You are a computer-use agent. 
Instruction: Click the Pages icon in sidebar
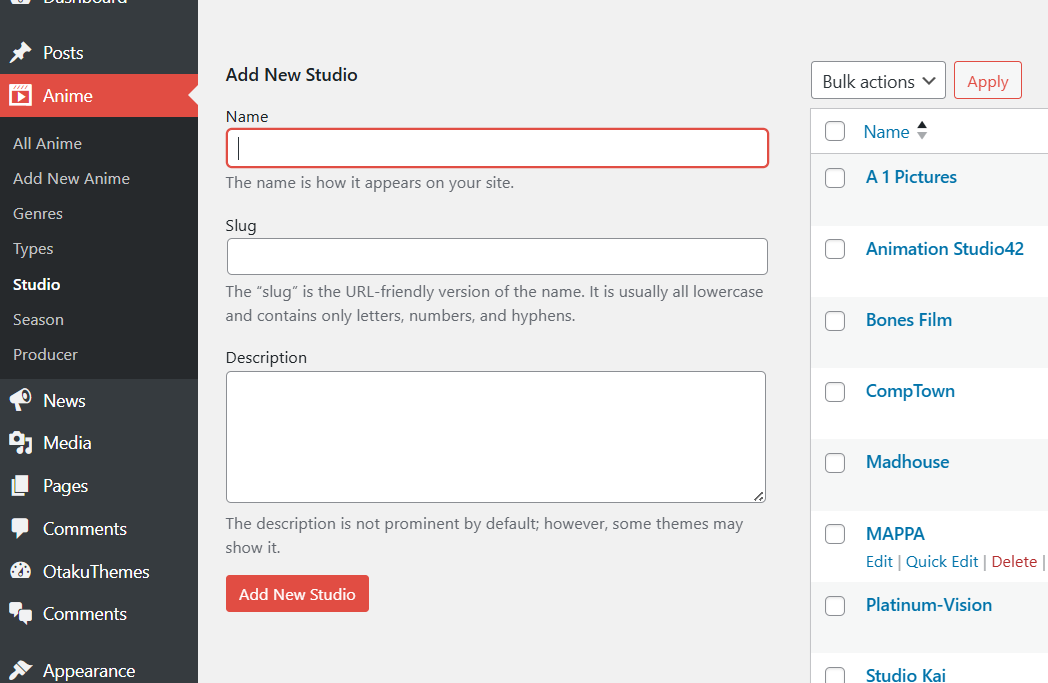(20, 486)
